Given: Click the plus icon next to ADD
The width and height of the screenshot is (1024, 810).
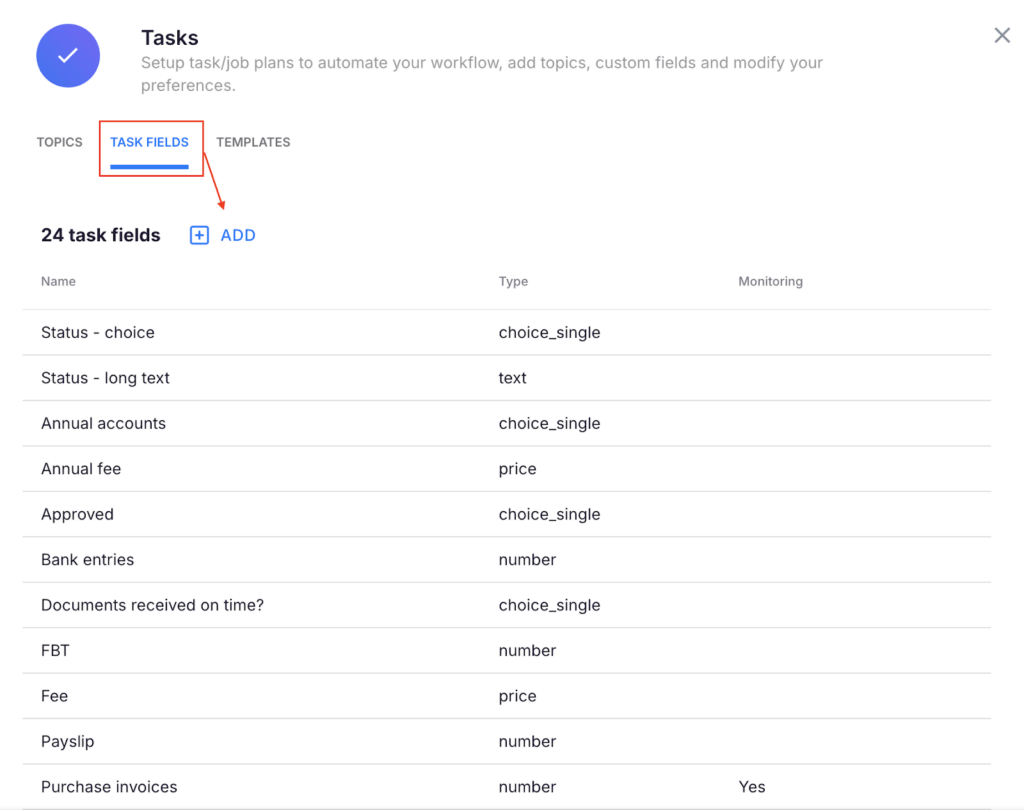Looking at the screenshot, I should (199, 234).
